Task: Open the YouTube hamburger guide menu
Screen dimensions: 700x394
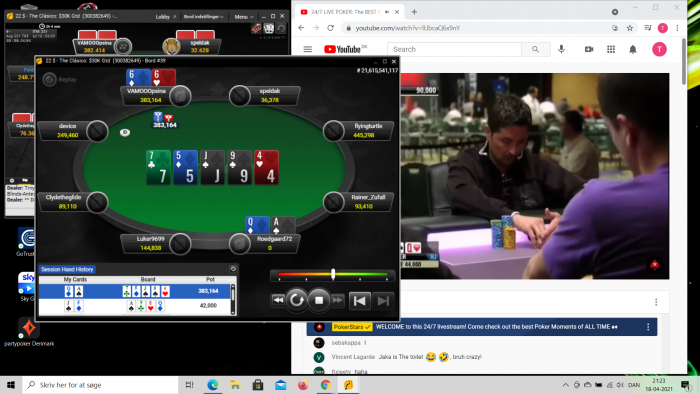Action: pos(308,49)
